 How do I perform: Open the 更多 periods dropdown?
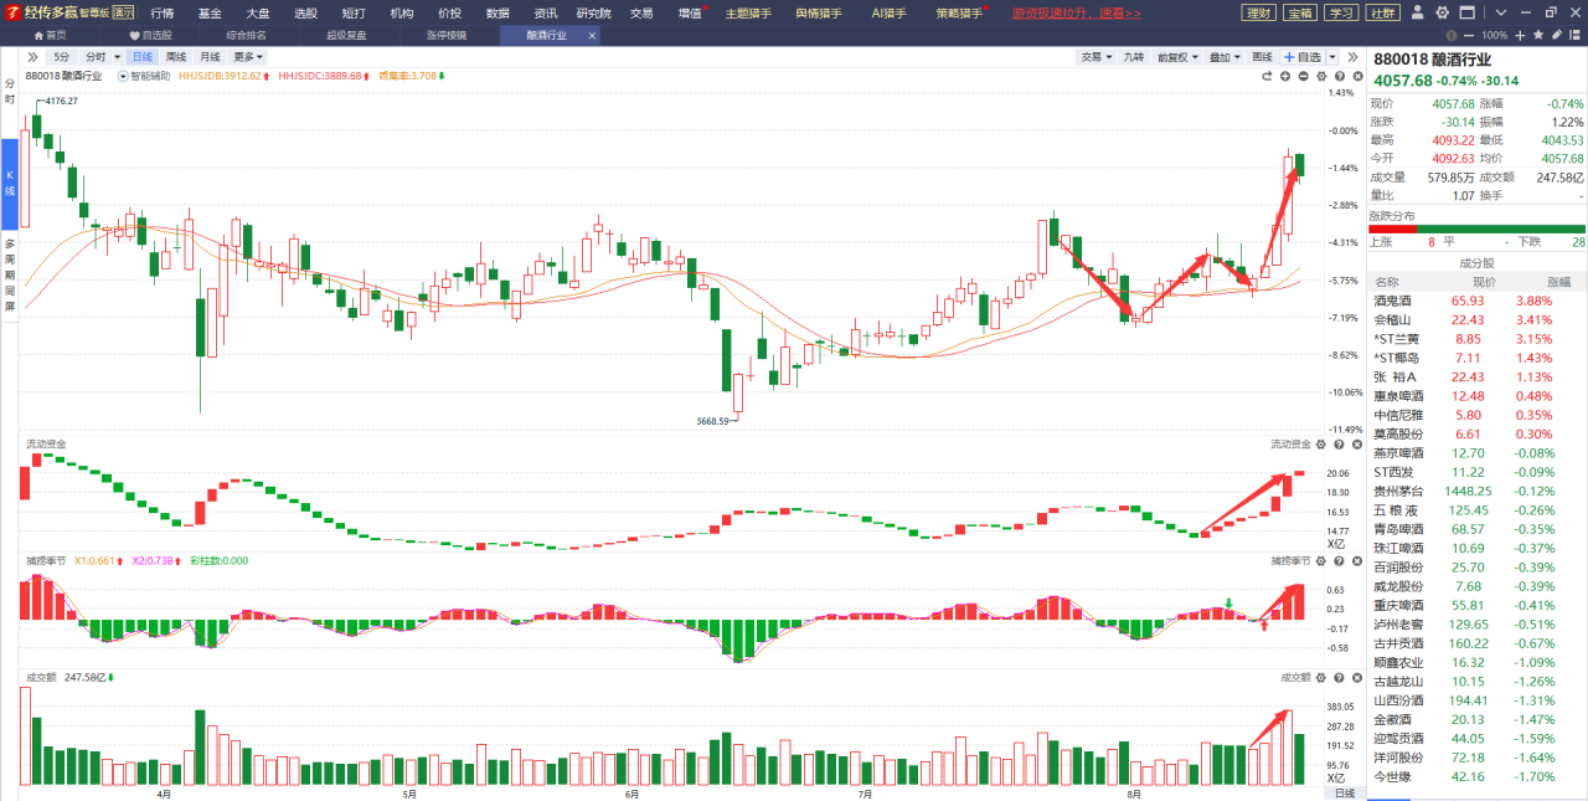click(248, 57)
